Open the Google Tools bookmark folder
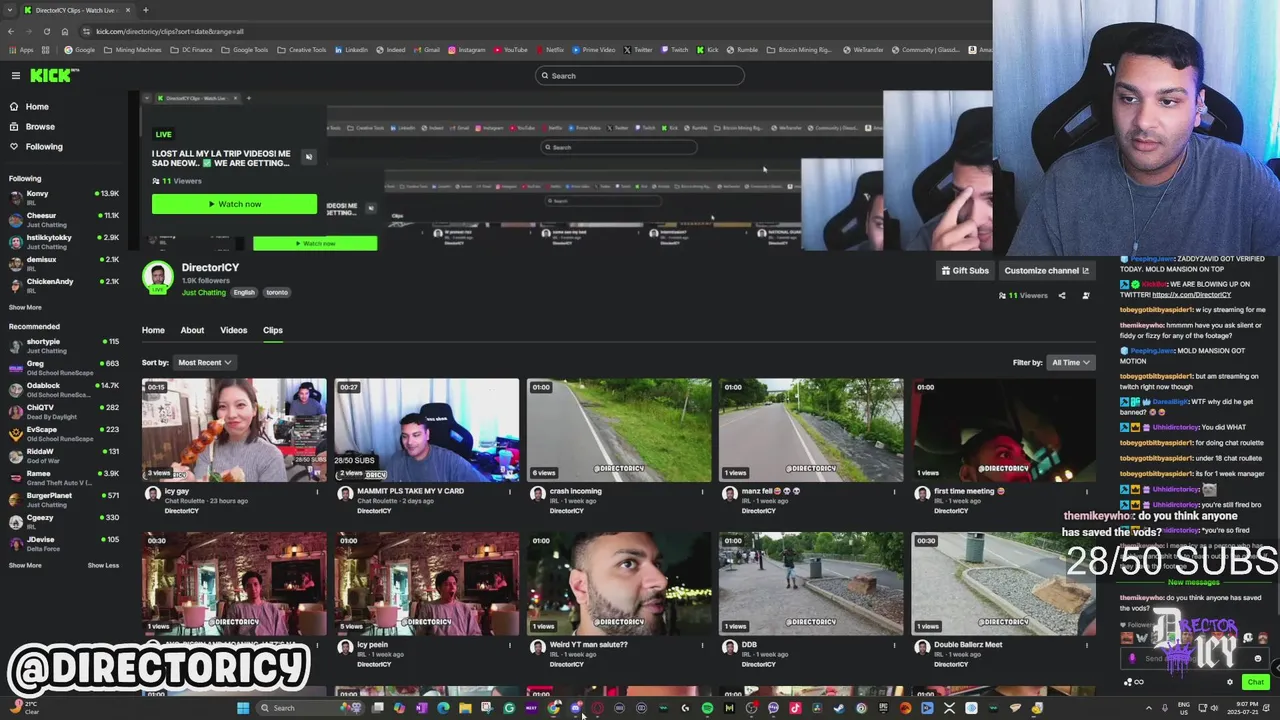The height and width of the screenshot is (720, 1280). click(x=245, y=50)
